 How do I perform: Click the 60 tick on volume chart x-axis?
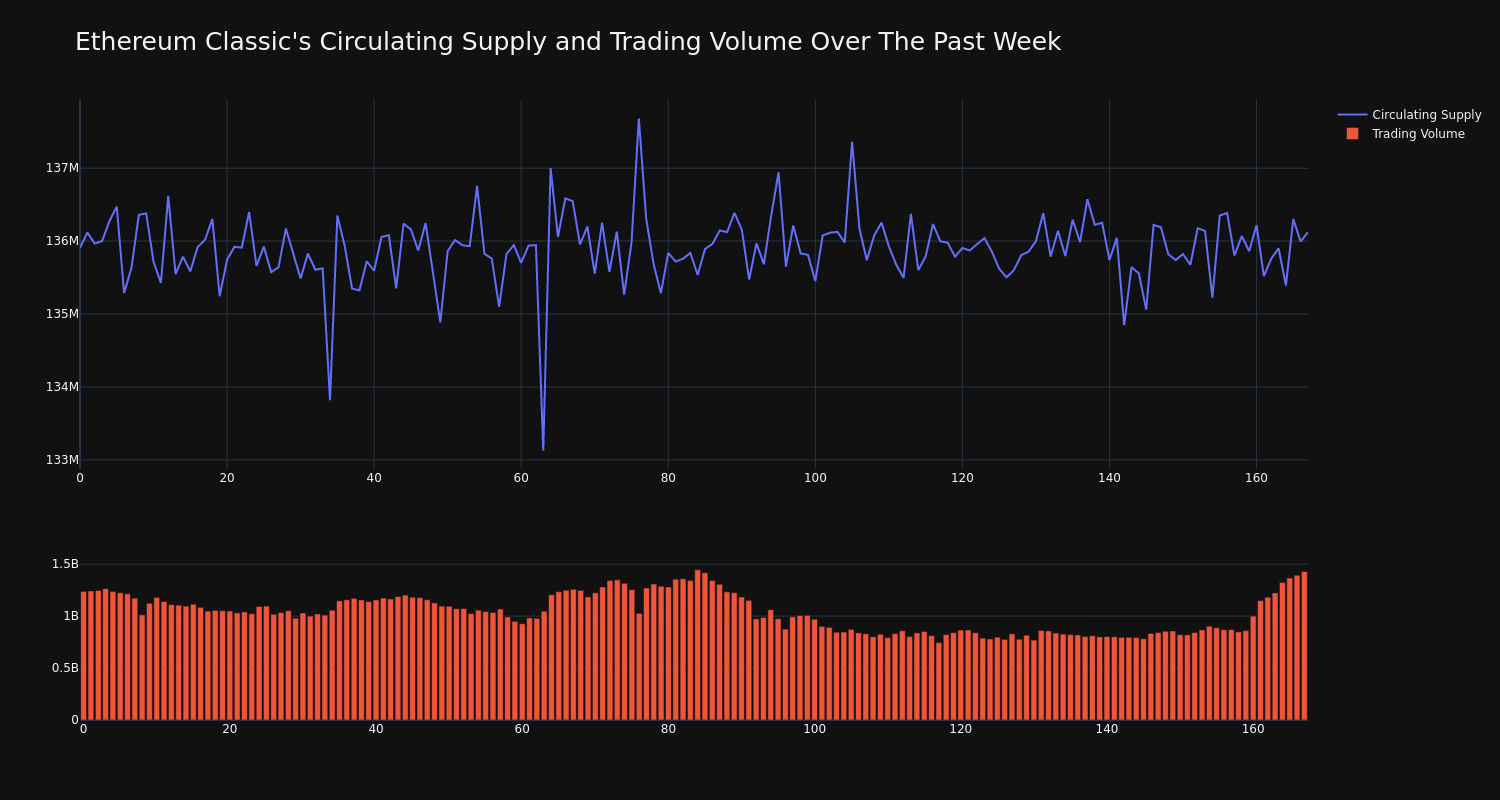pos(522,729)
